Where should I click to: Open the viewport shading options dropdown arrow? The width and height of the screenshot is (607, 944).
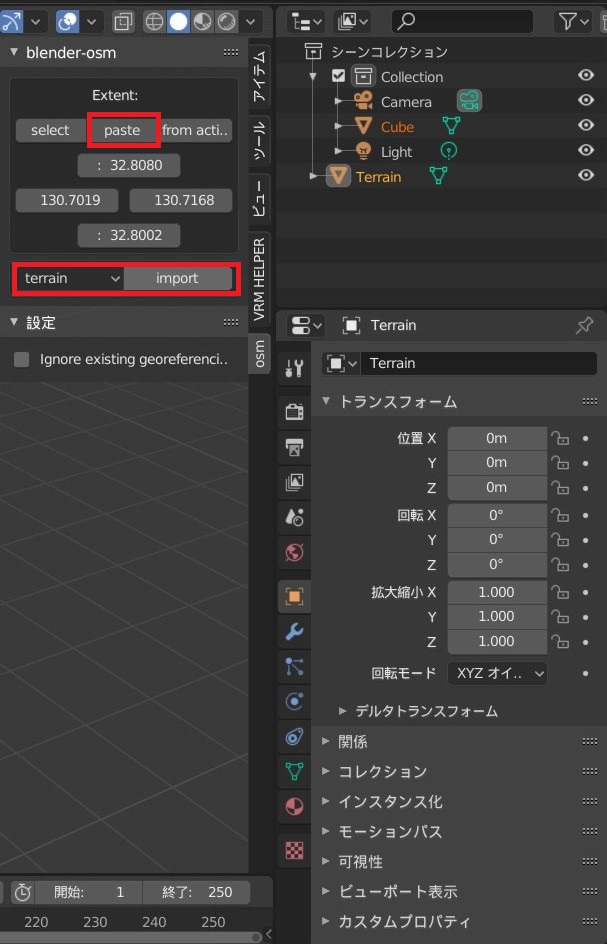point(251,22)
